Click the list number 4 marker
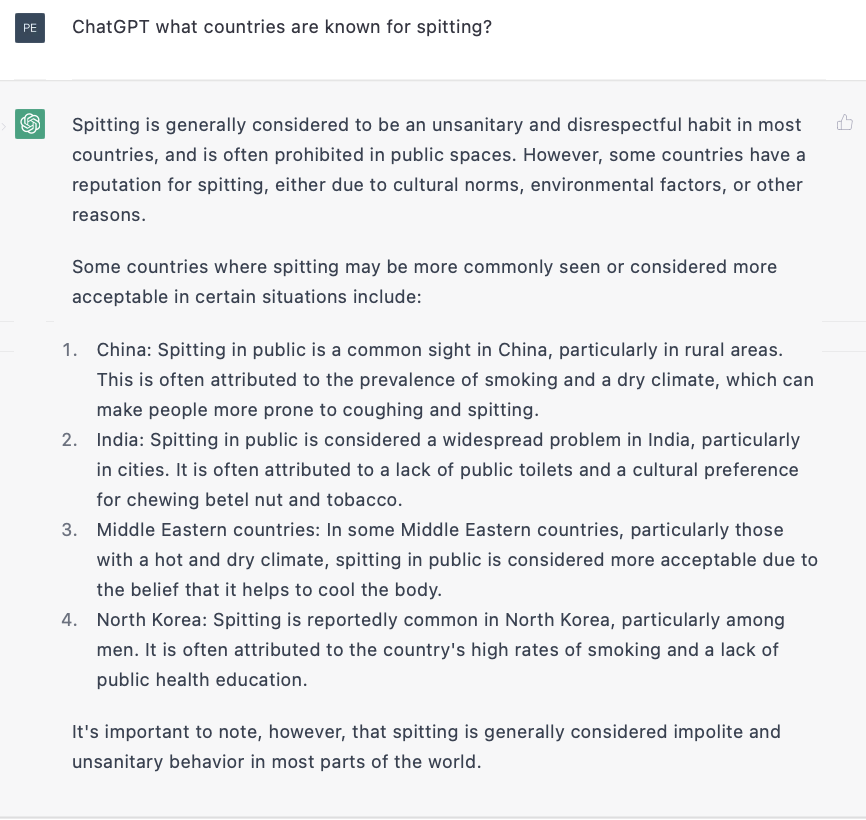This screenshot has width=866, height=820. (70, 620)
